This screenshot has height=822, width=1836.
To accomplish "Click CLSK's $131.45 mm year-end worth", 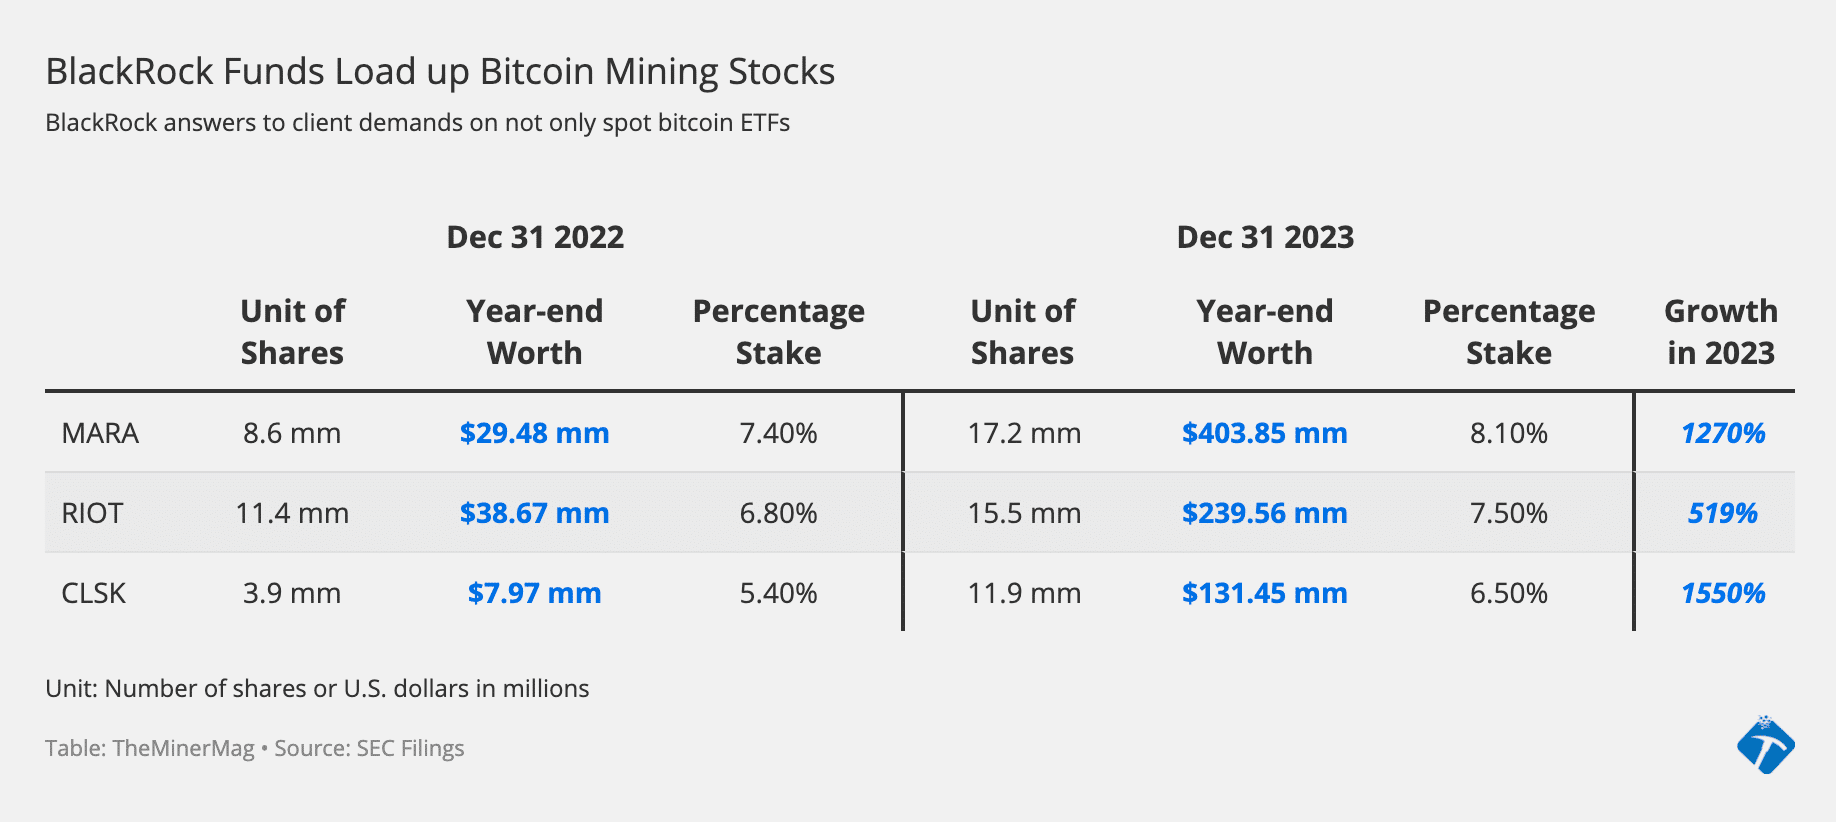I will (x=1264, y=593).
